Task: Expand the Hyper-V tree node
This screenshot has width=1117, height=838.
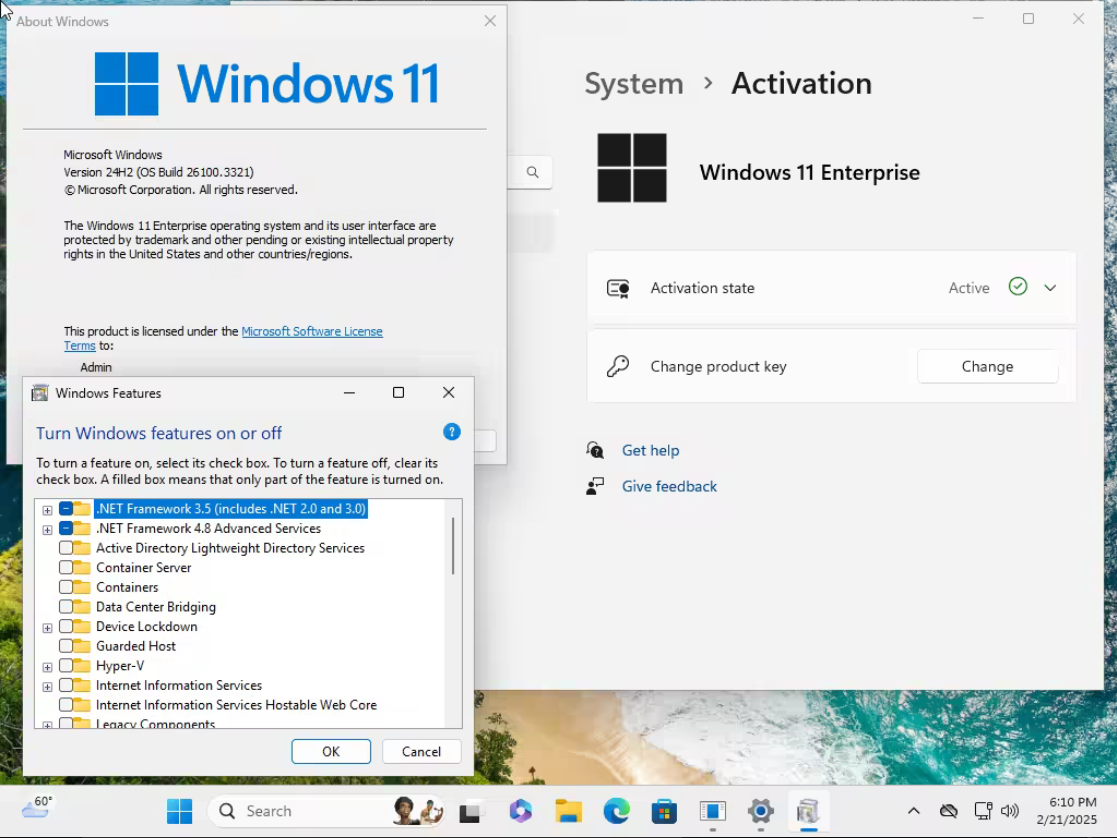Action: click(x=47, y=667)
